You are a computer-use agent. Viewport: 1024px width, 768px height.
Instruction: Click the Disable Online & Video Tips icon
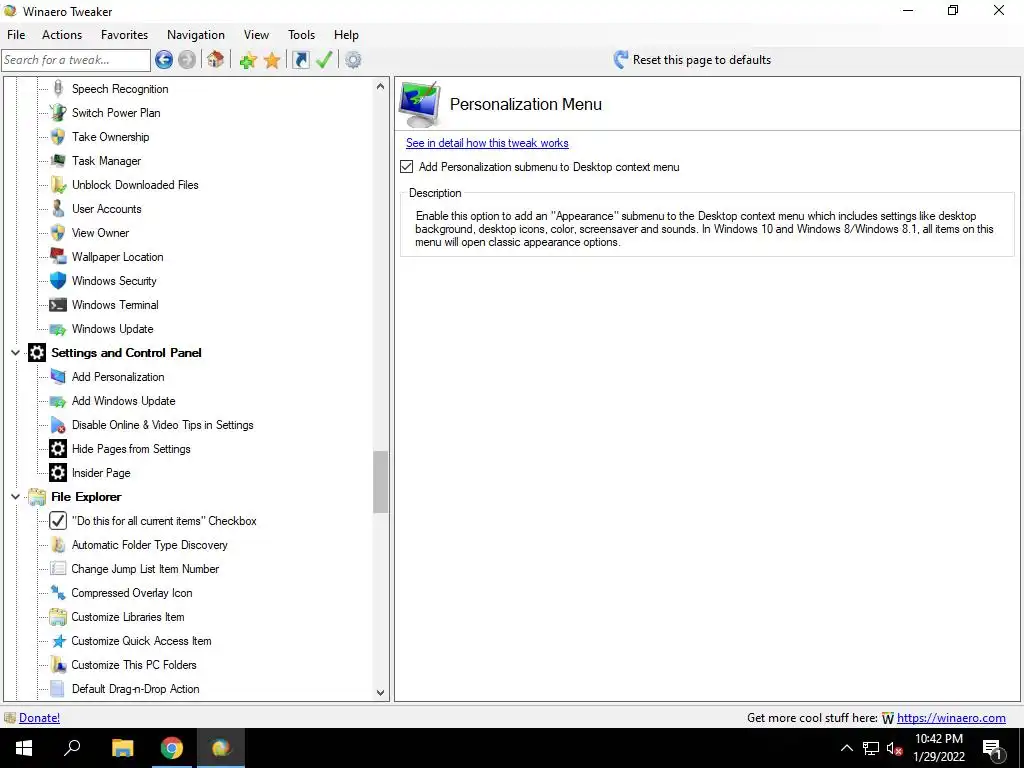tap(58, 425)
